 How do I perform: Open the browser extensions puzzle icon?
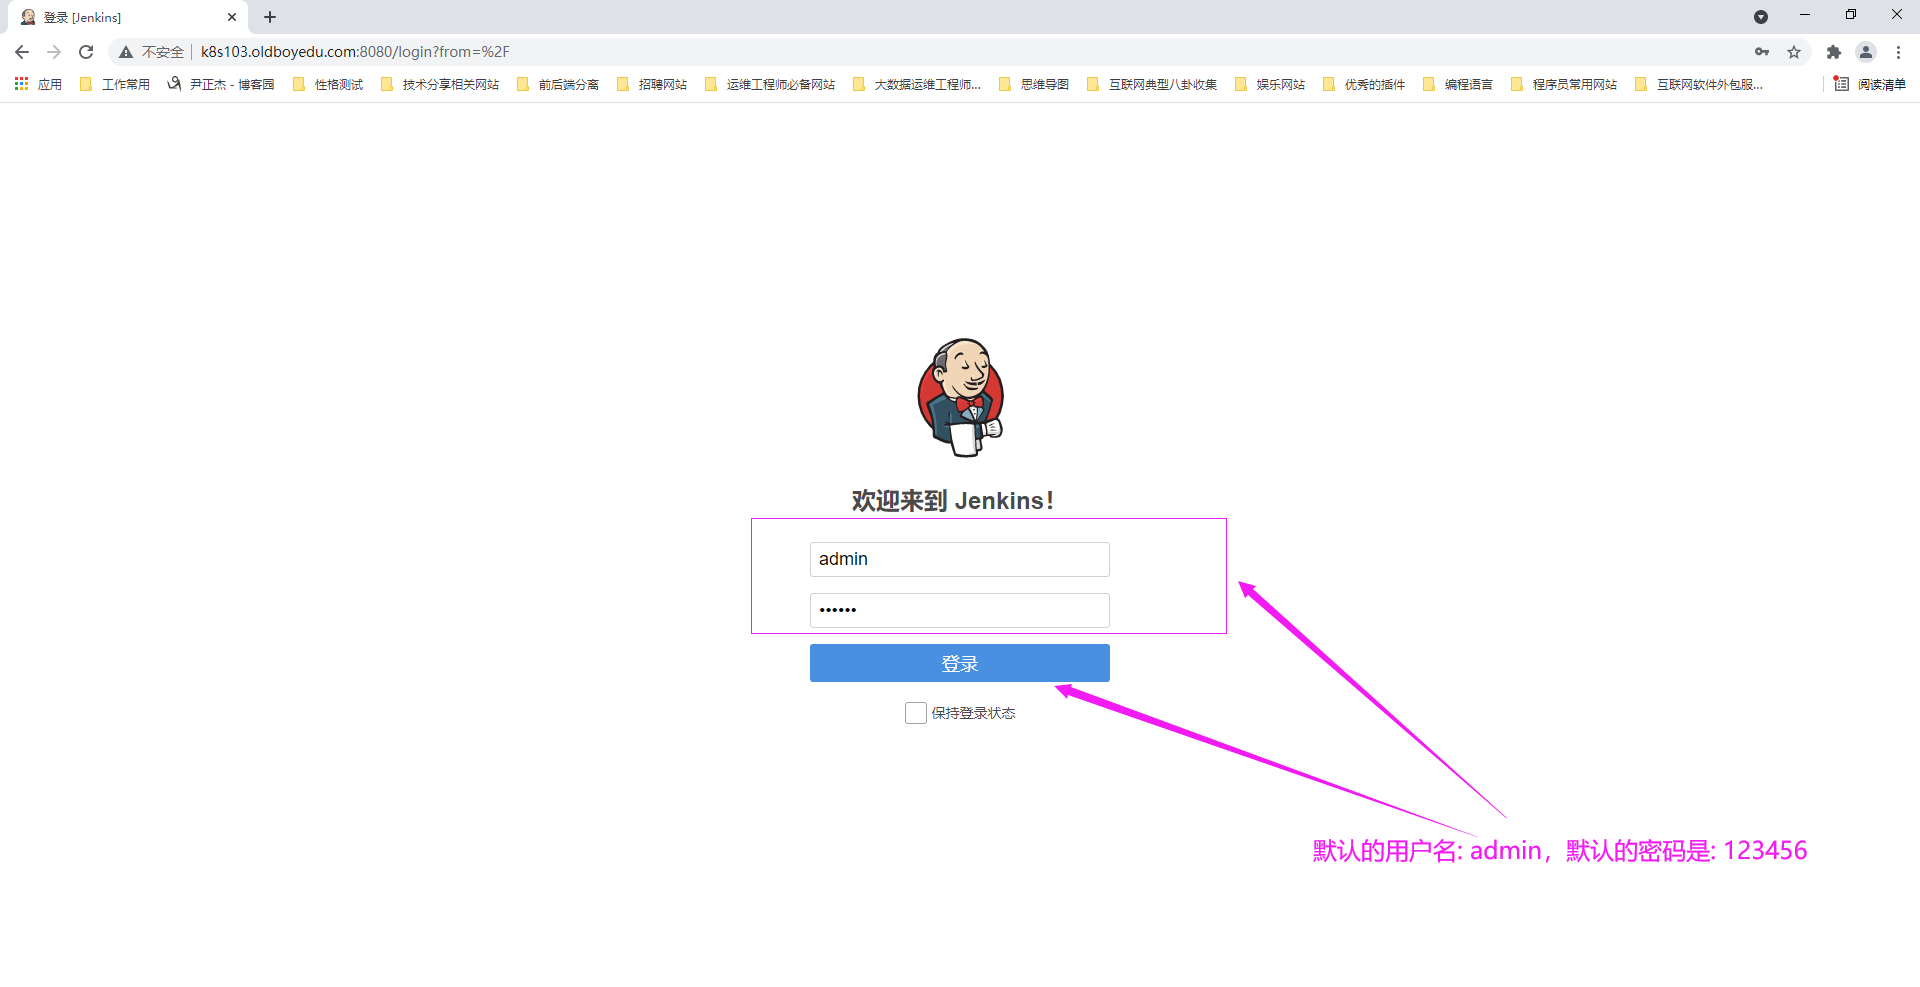(x=1833, y=52)
